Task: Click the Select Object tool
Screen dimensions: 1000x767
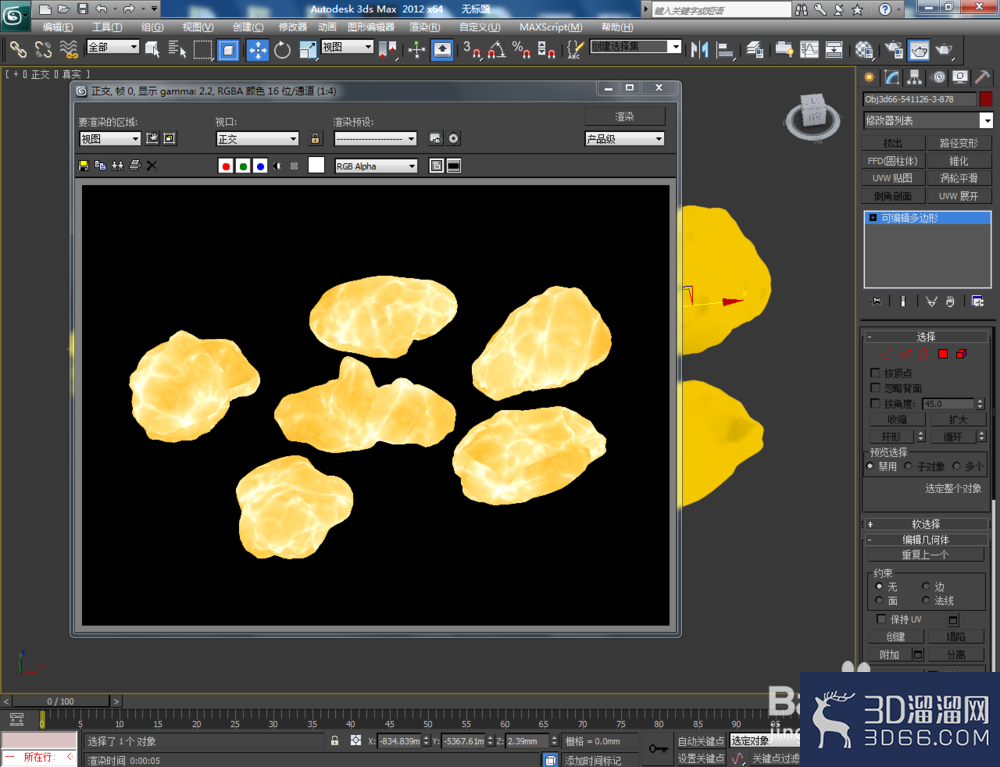Action: [152, 50]
